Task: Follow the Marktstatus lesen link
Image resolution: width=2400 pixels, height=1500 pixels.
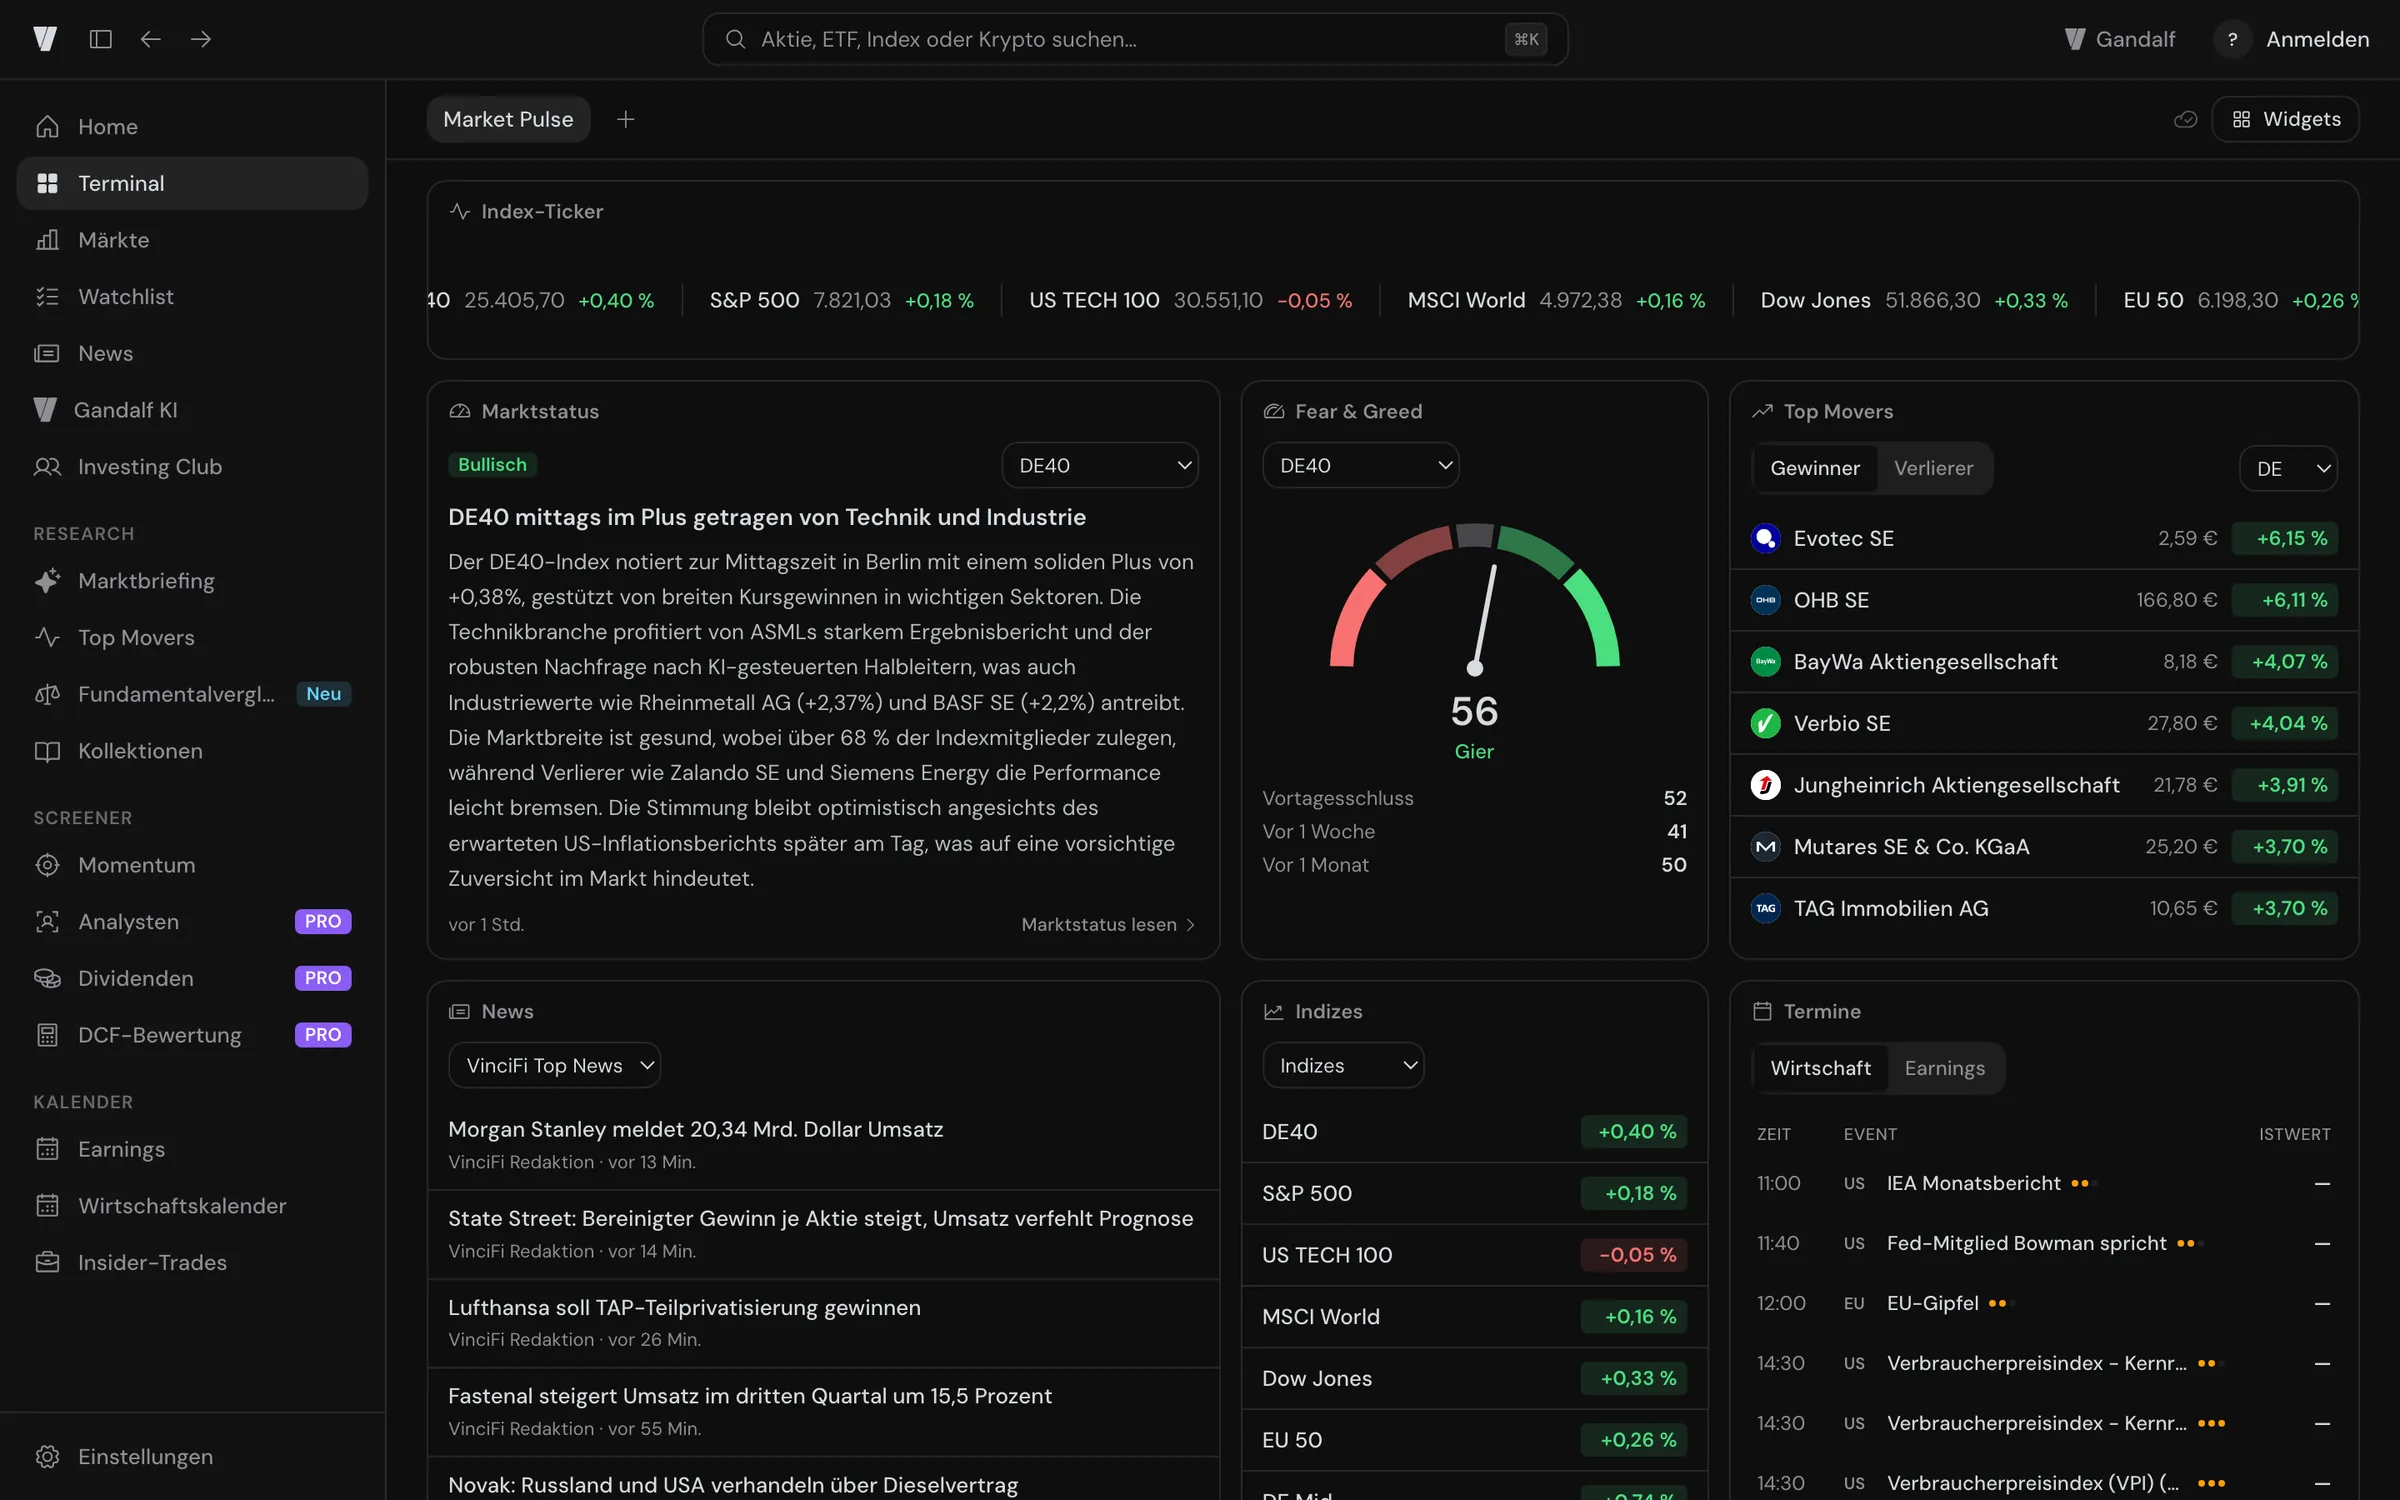Action: tap(1108, 925)
